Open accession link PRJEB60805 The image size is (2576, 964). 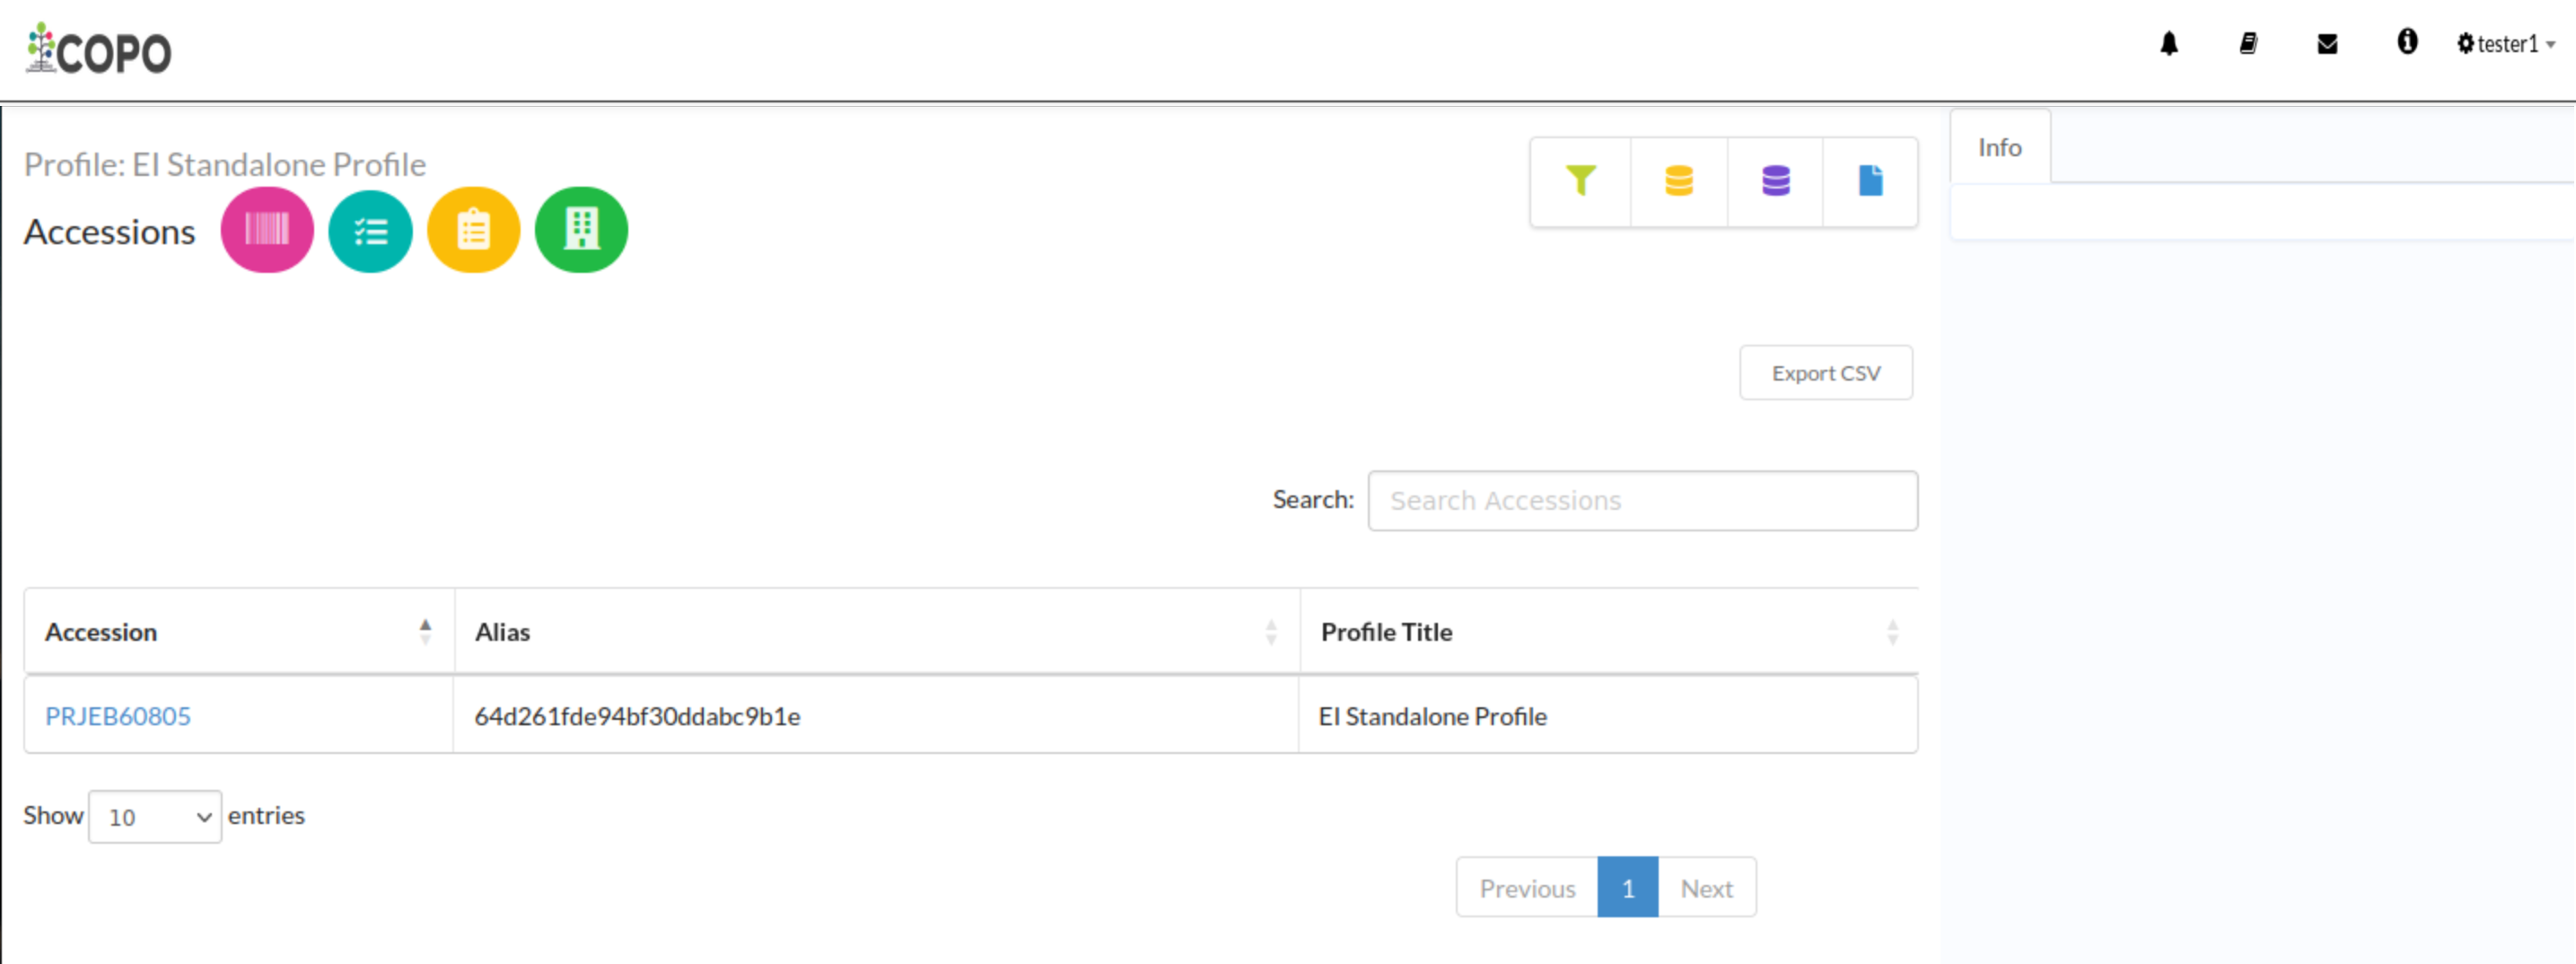tap(118, 717)
